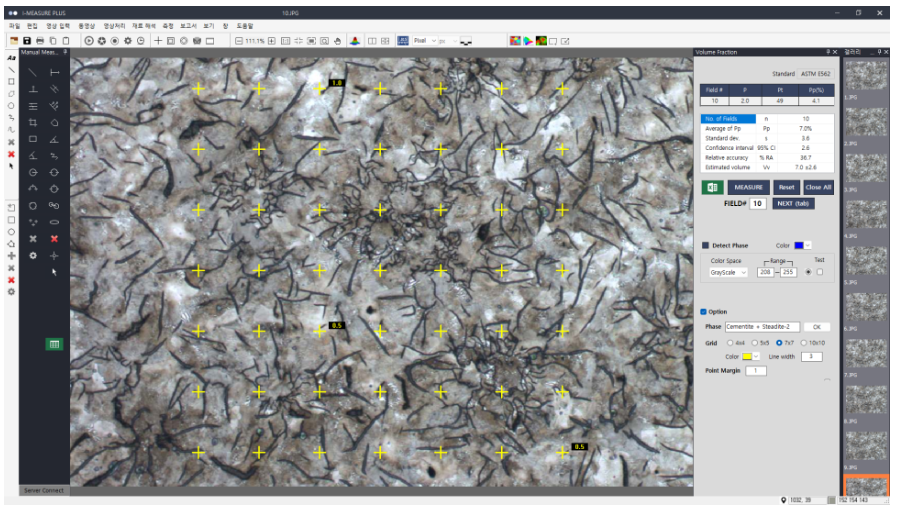Click the target crosshair tool in Manual Meas panel
897x510 pixels.
[54, 256]
